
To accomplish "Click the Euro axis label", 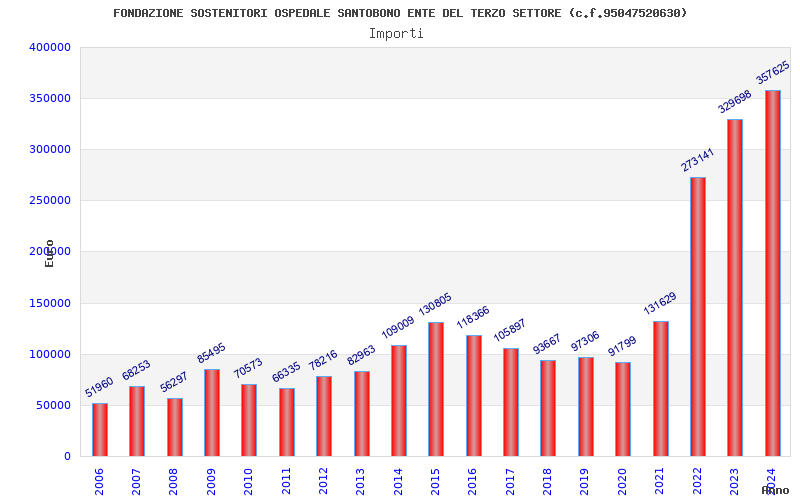I will coord(49,253).
